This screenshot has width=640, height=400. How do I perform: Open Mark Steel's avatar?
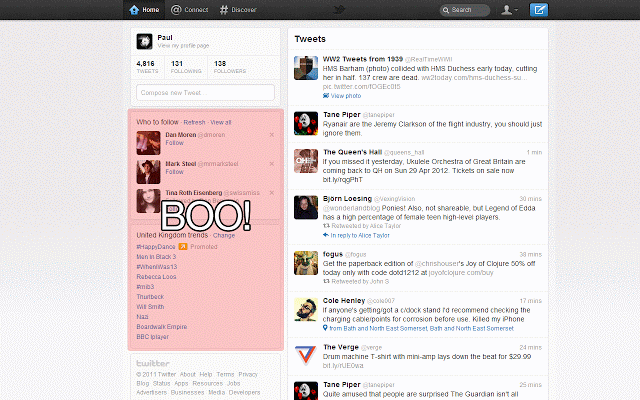pyautogui.click(x=148, y=172)
